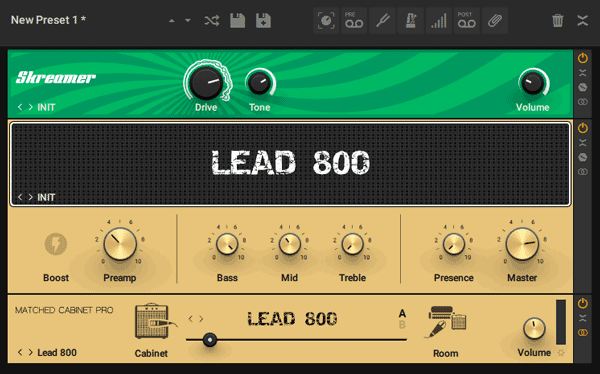Save preset with the floppy disk icon
This screenshot has height=374, width=600.
coord(237,20)
